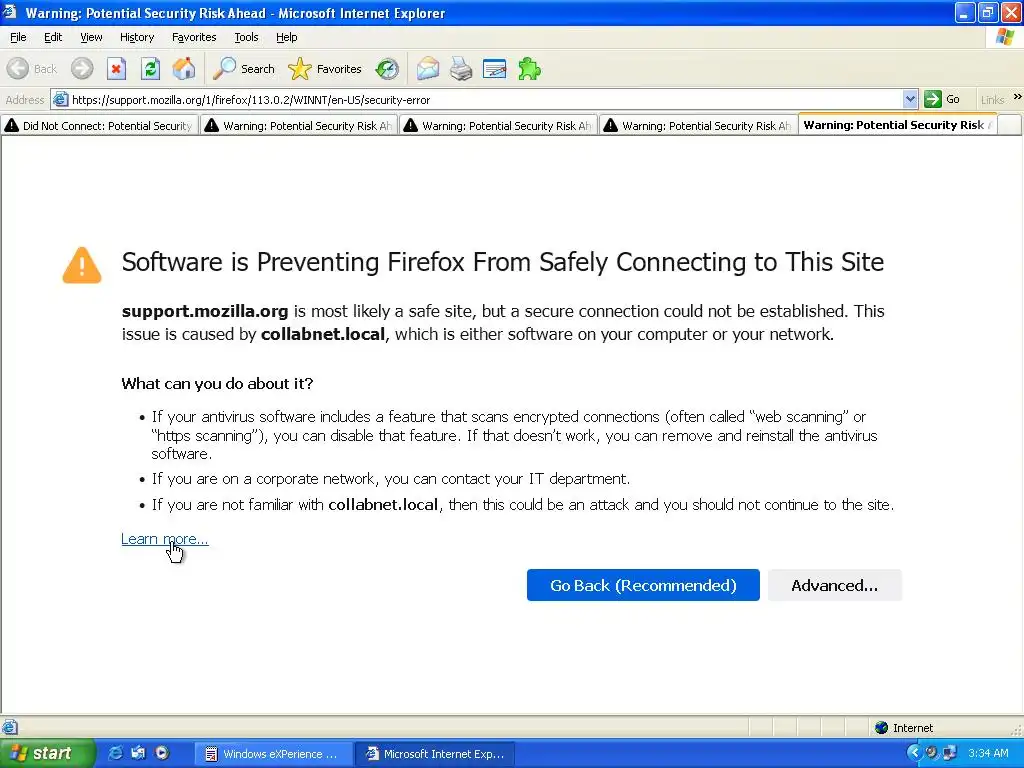The width and height of the screenshot is (1024, 768).
Task: Launch Internet Explorer from quick launch
Action: 115,753
